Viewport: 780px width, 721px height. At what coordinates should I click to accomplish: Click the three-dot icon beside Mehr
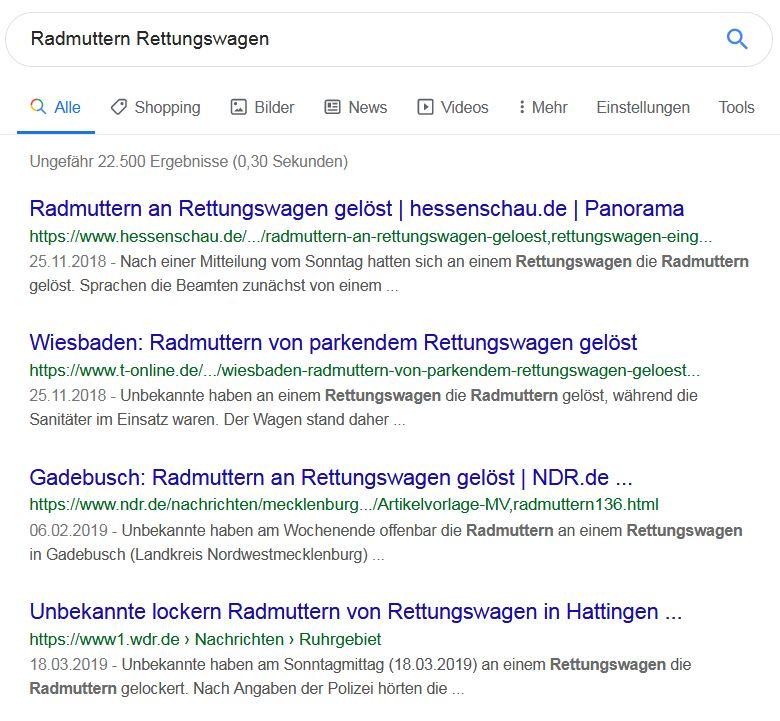(x=521, y=107)
